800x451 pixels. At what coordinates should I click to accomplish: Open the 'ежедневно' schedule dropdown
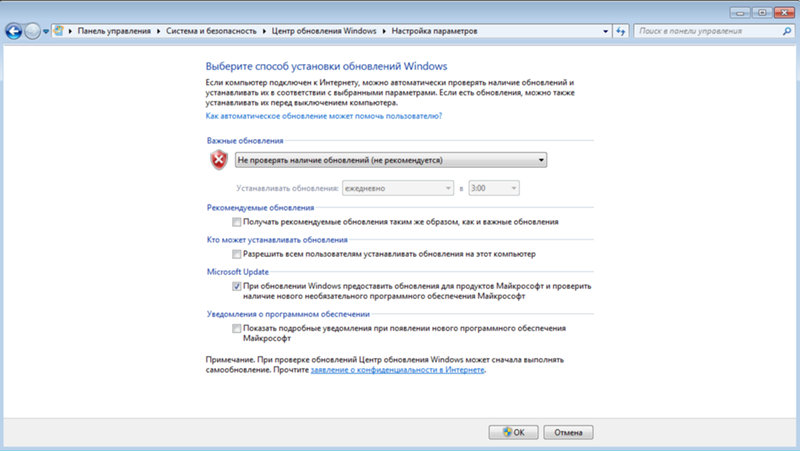(397, 187)
